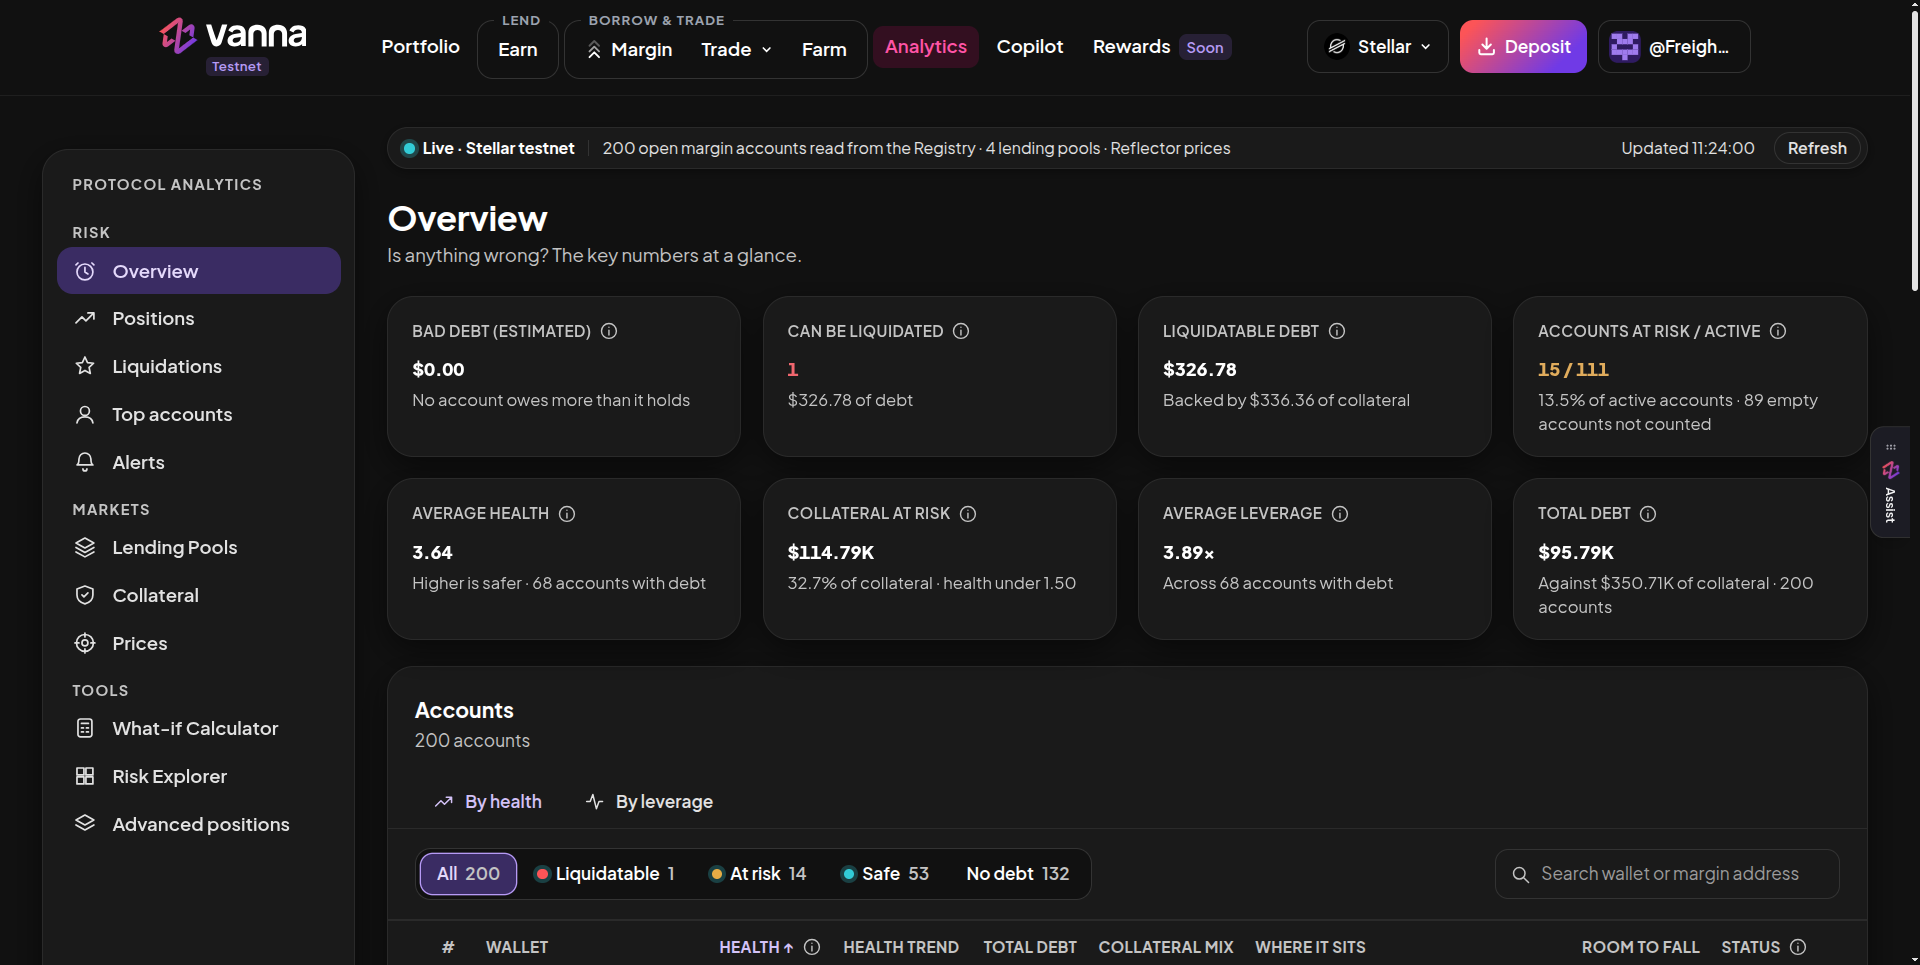
Task: Click the search magnifier icon
Action: (x=1521, y=875)
